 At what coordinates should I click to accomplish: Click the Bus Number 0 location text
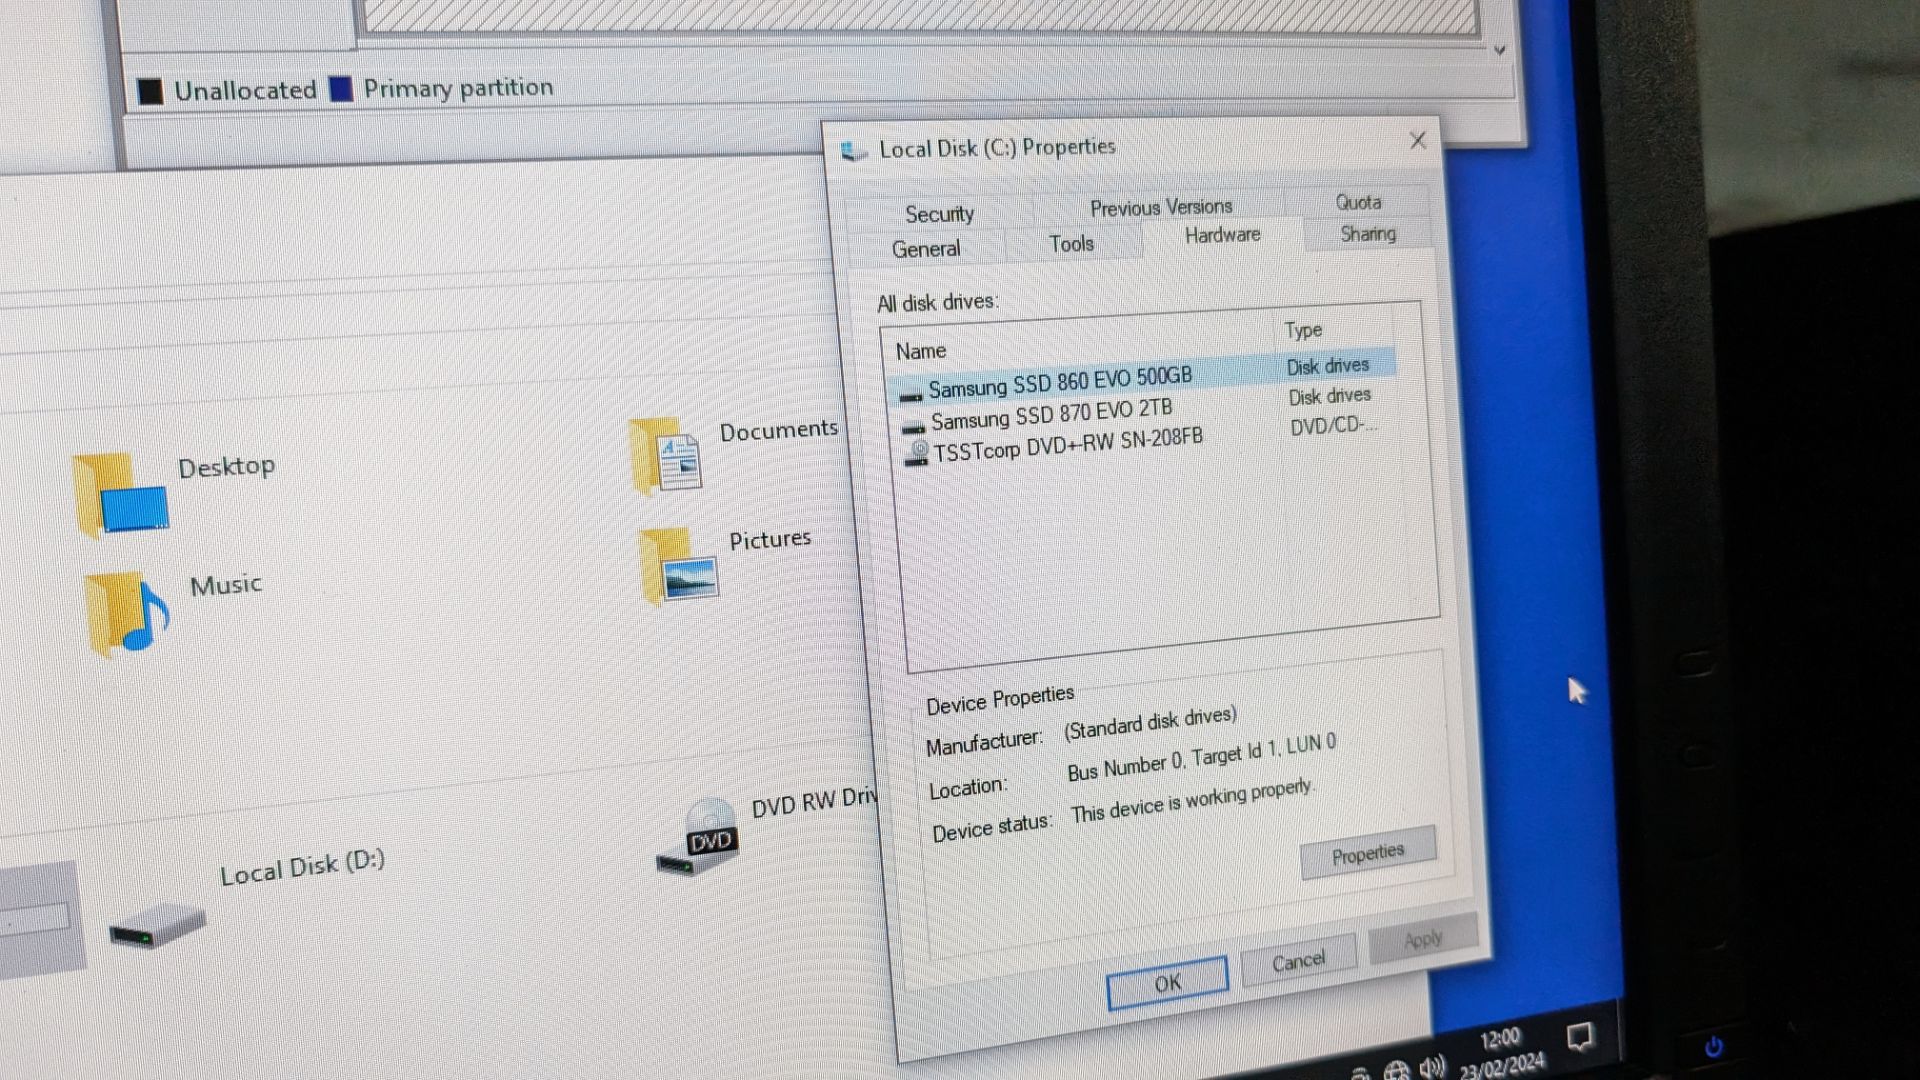[1201, 758]
